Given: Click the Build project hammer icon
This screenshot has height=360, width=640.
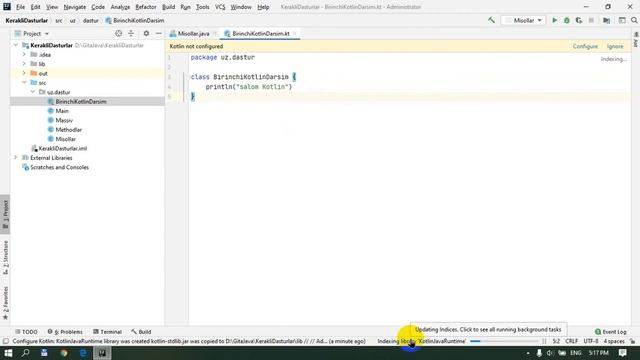Looking at the screenshot, I should point(491,20).
